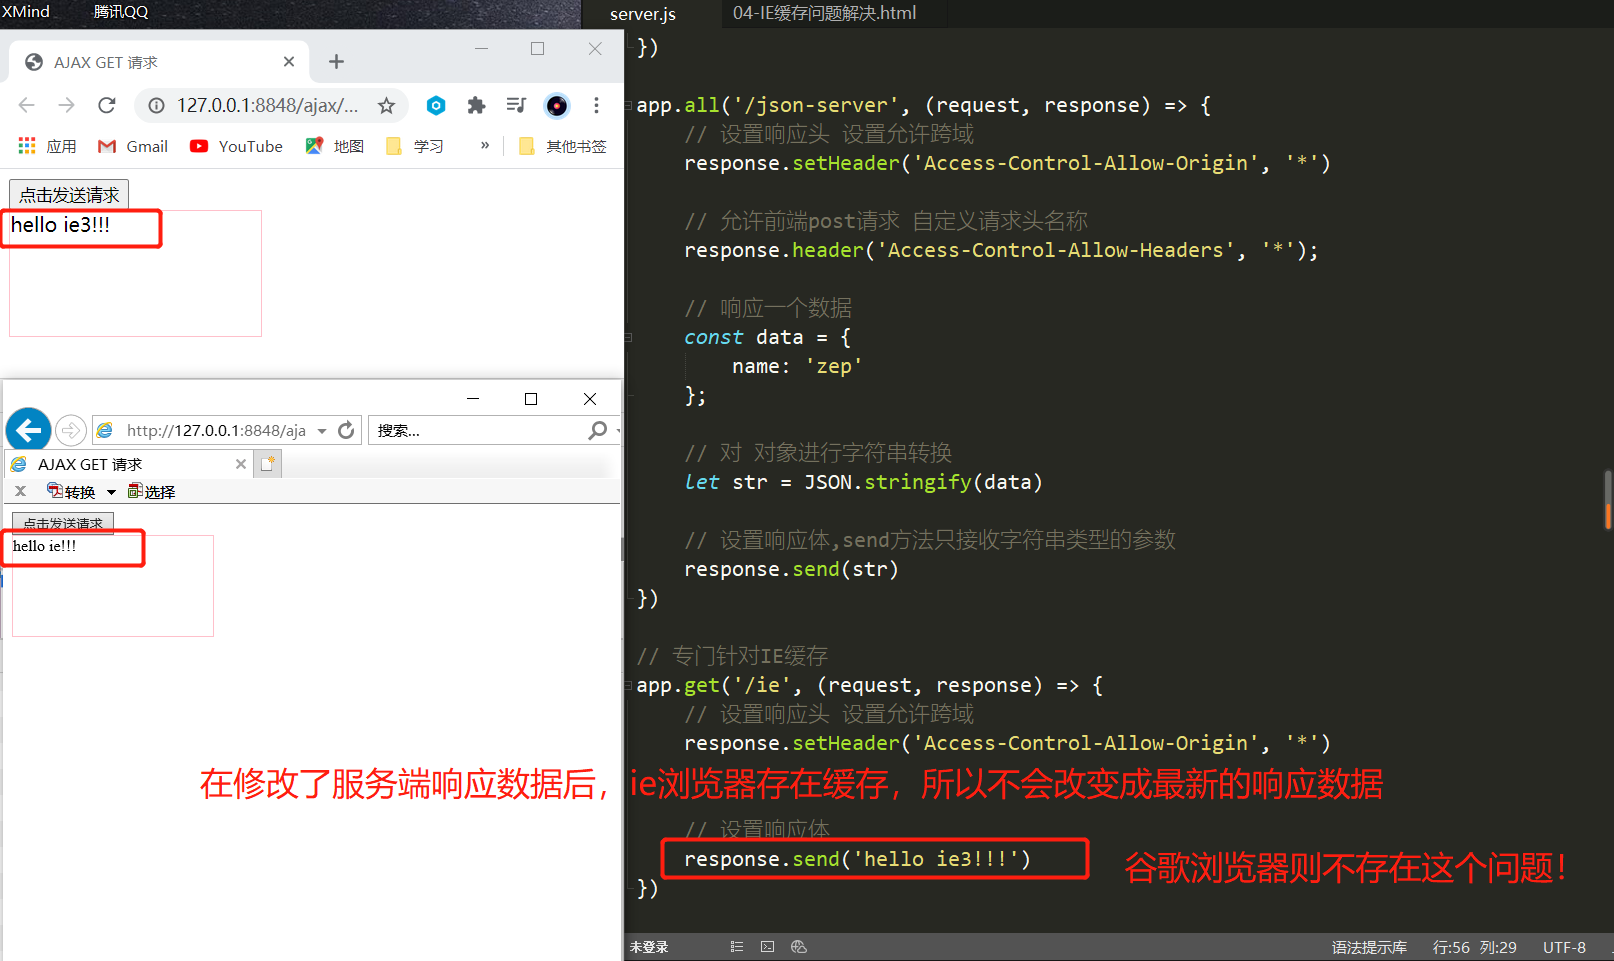
Task: Click hello ie!!! result text in IE
Action: (x=44, y=546)
